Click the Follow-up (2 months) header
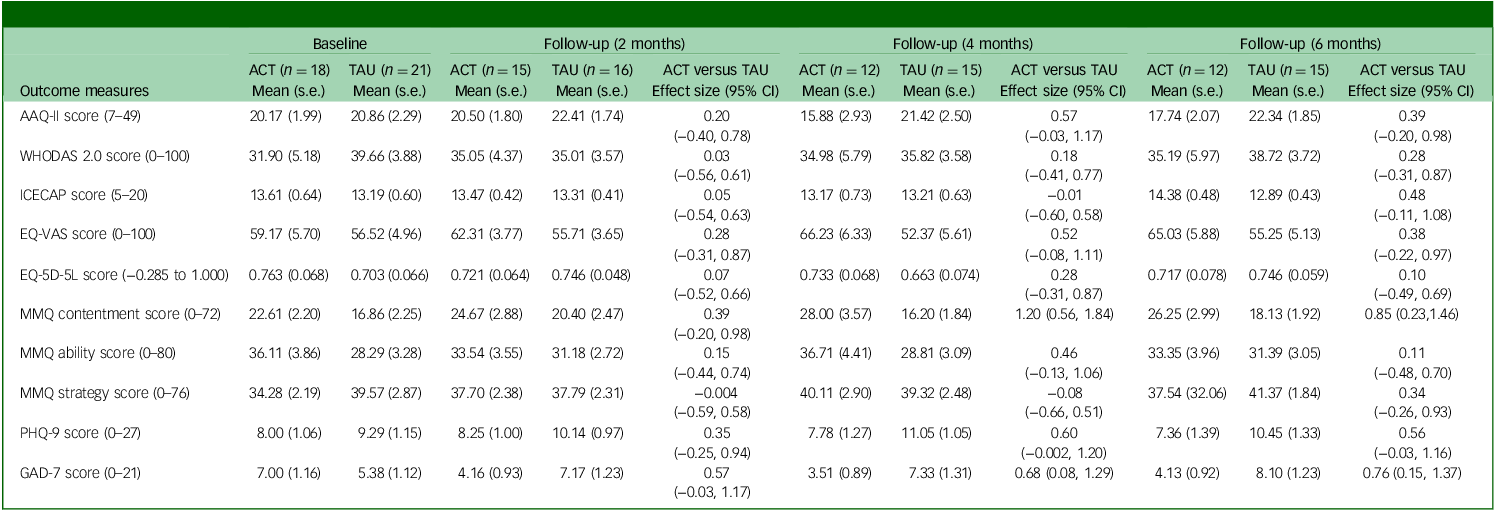This screenshot has width=1495, height=511. 615,44
